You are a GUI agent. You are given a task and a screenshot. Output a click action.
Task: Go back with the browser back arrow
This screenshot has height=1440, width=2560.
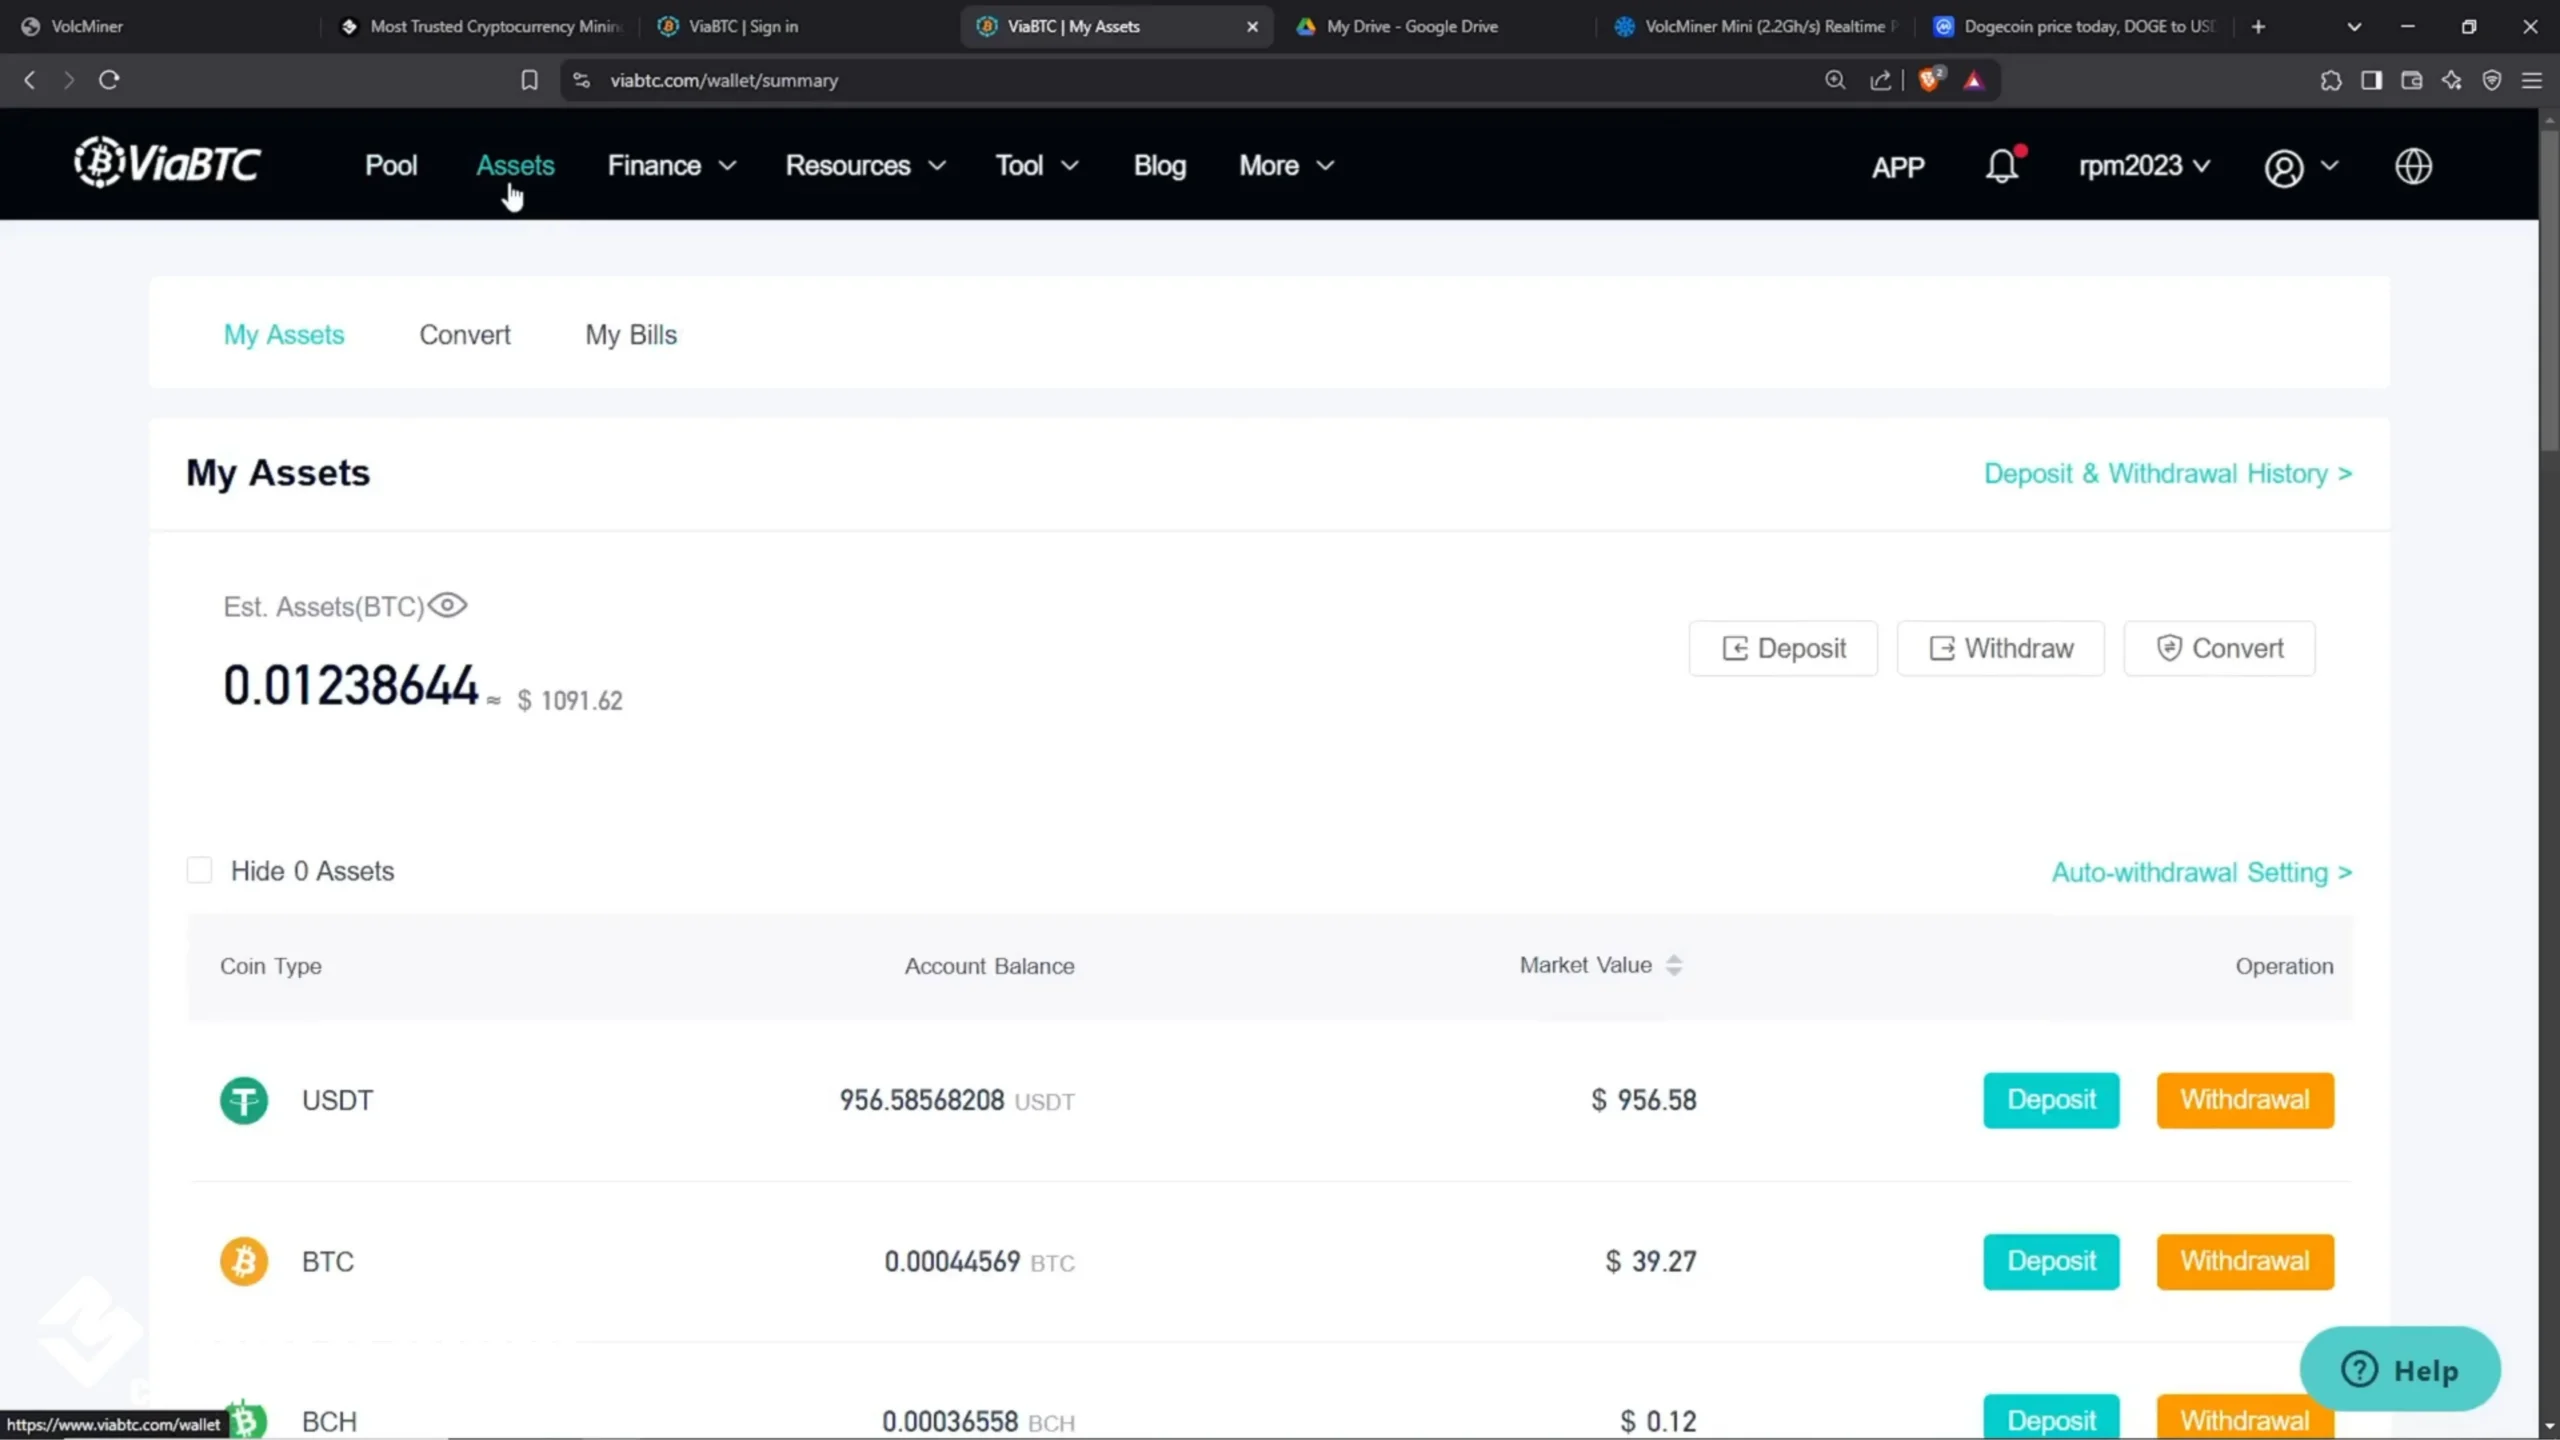30,80
